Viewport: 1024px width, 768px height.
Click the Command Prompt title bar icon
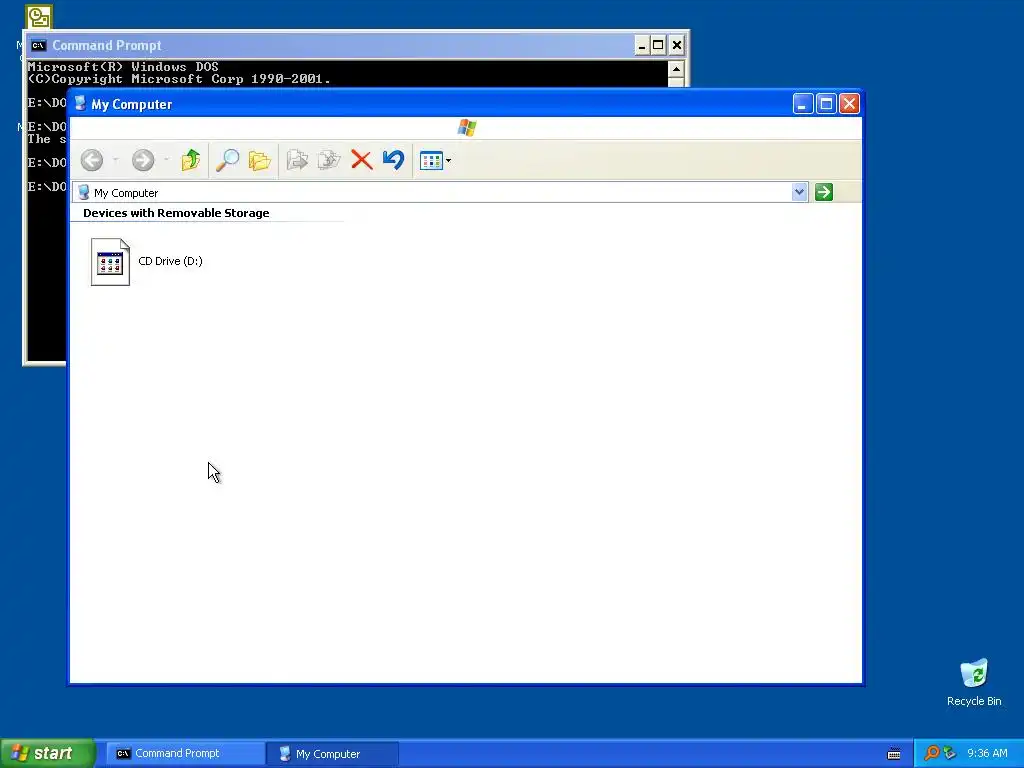39,45
